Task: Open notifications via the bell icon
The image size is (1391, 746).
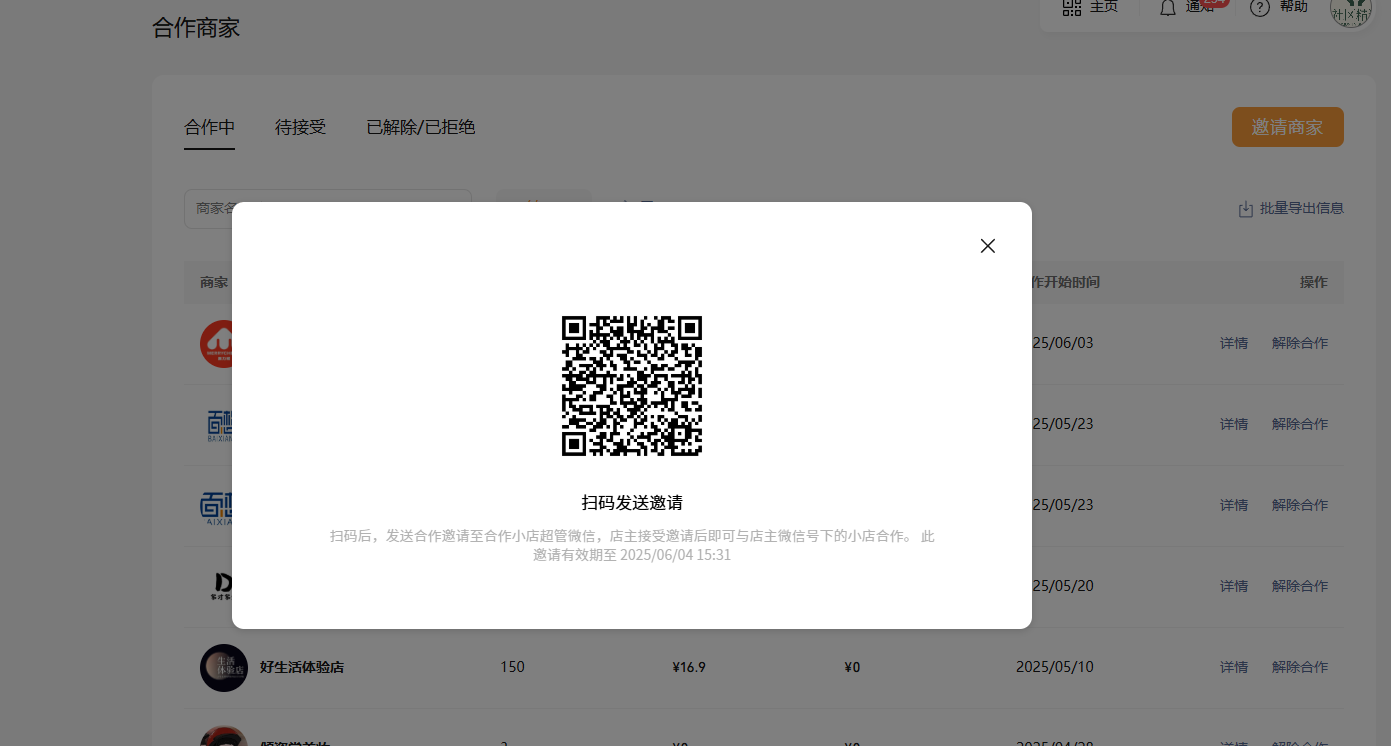Action: tap(1167, 9)
